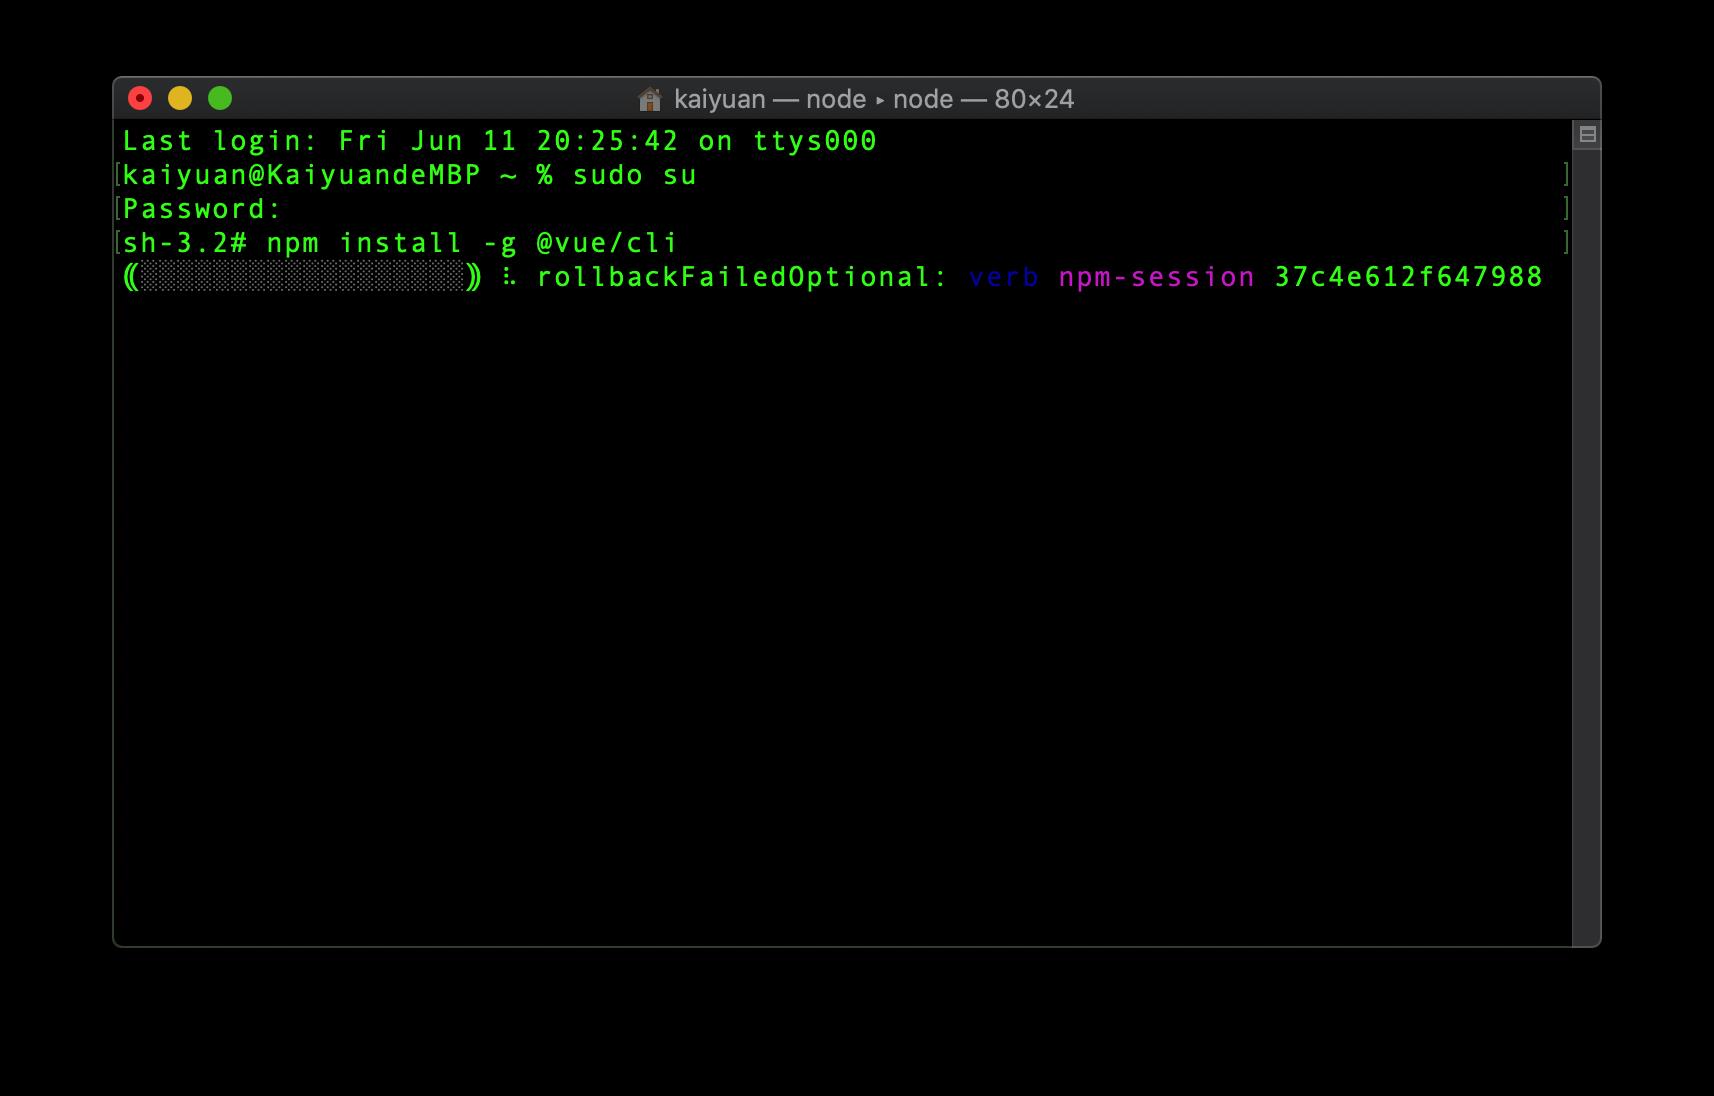
Task: Minimize the Terminal window with the yellow button
Action: pos(180,98)
